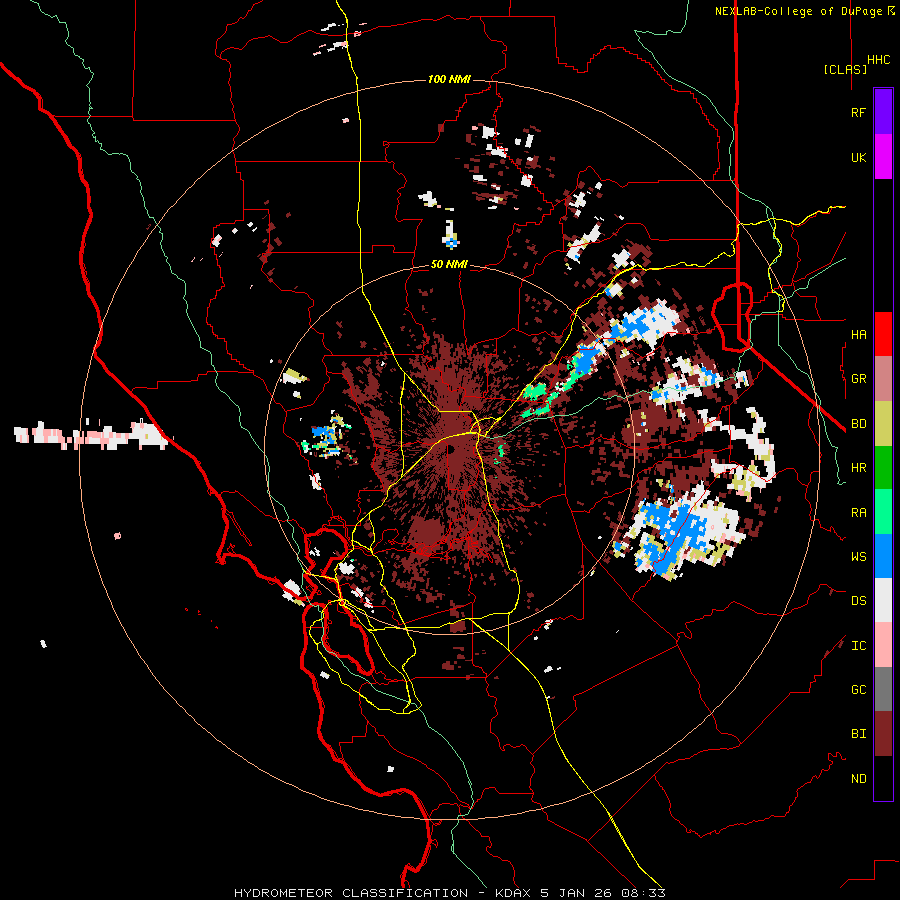Click the "[CLAS]" units label
This screenshot has width=900, height=900.
coord(845,69)
